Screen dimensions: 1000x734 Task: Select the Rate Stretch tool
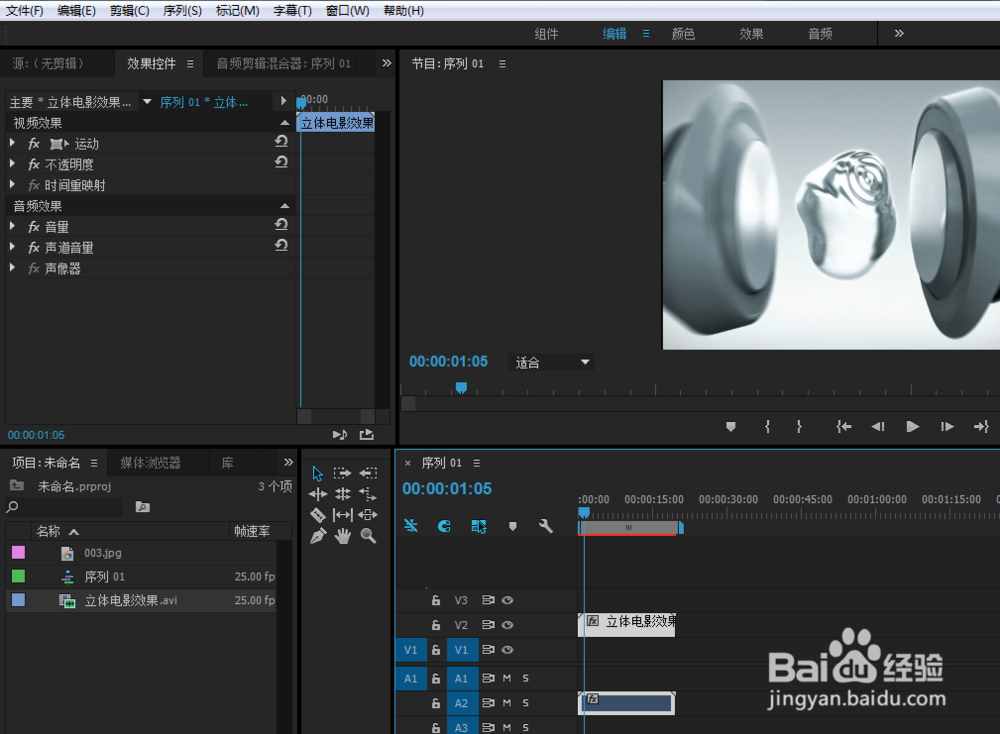(368, 494)
